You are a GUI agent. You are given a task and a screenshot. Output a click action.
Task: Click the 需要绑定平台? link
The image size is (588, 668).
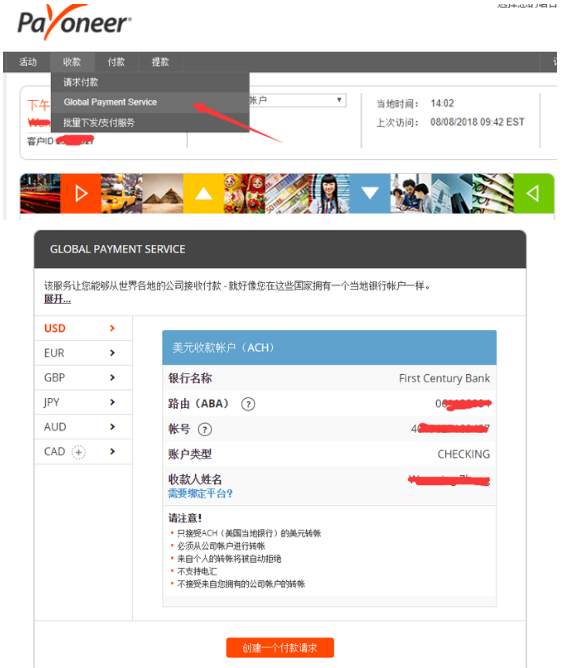(200, 493)
